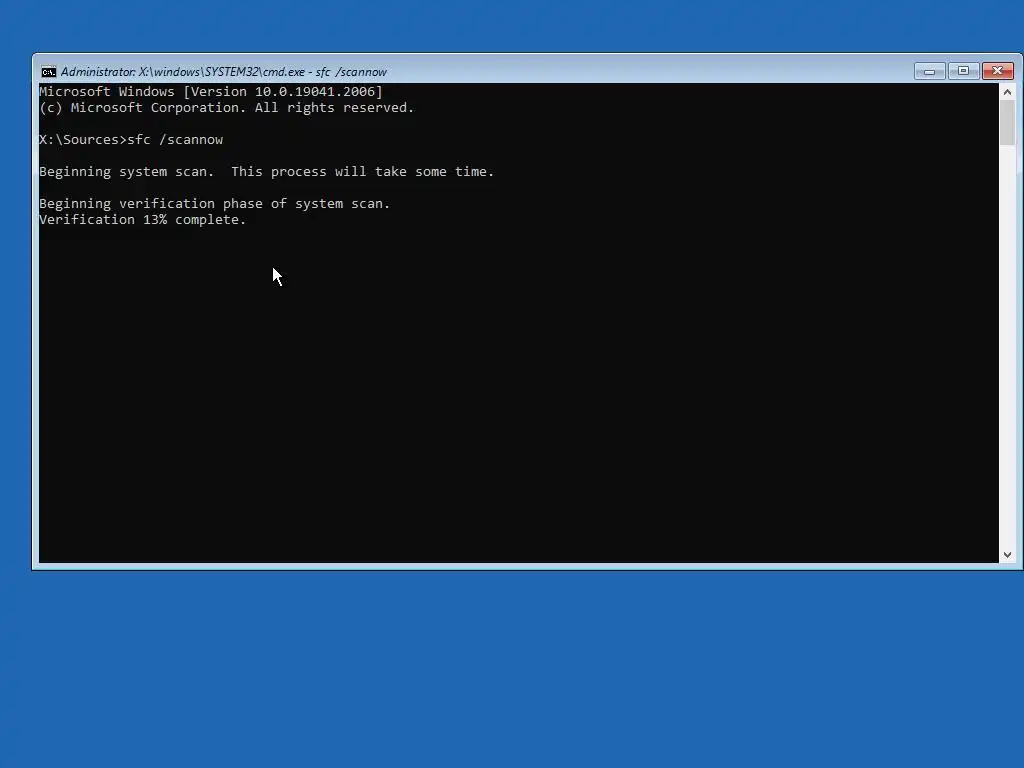Click 'Beginning verification phase of system scan.' line
The width and height of the screenshot is (1024, 768).
[x=215, y=204]
